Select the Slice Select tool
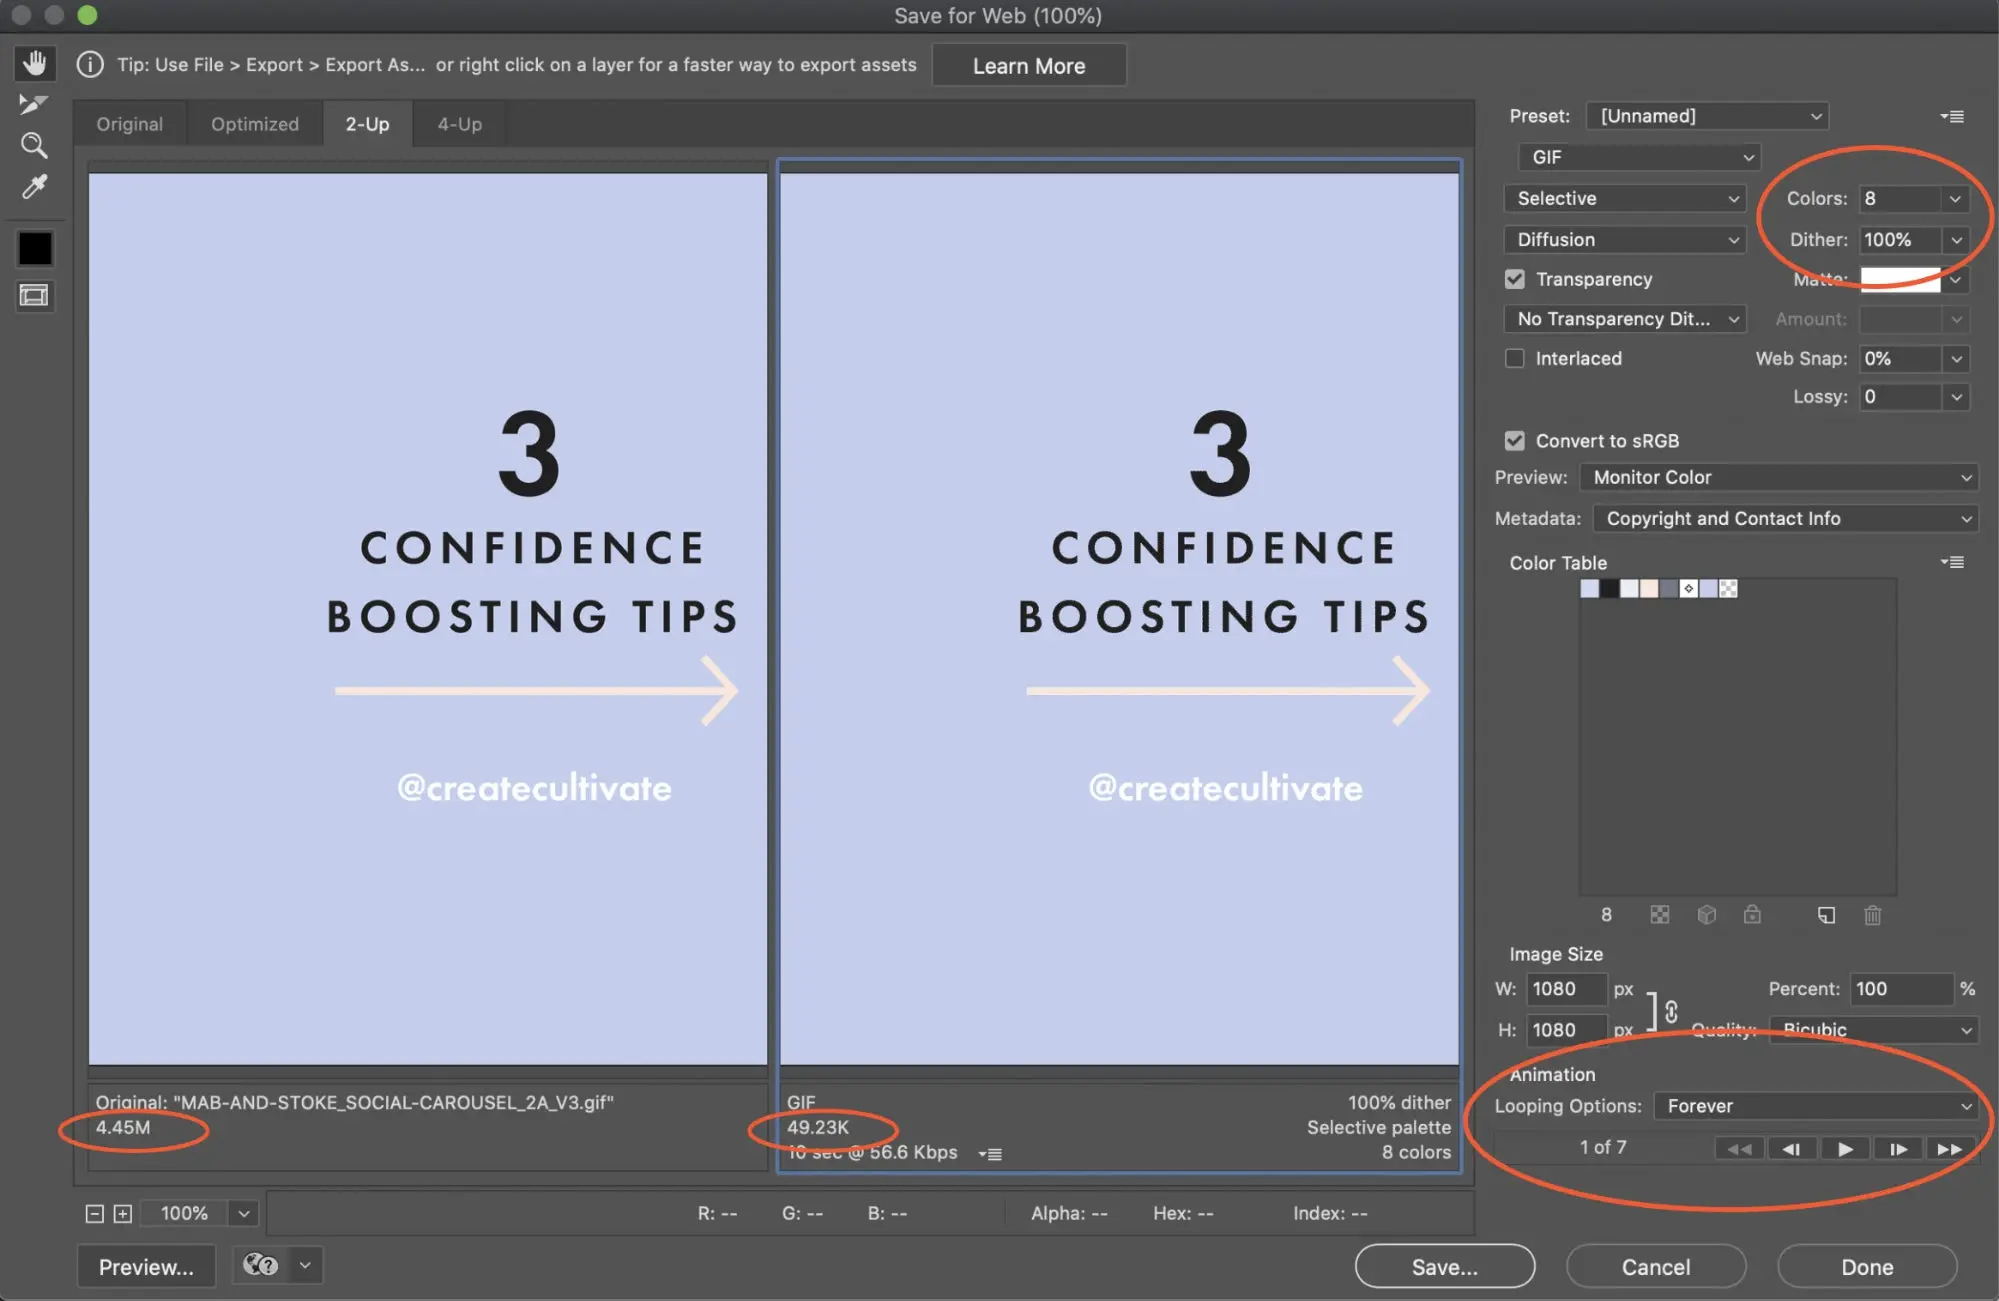Screen dimensions: 1999x1301 (34, 103)
